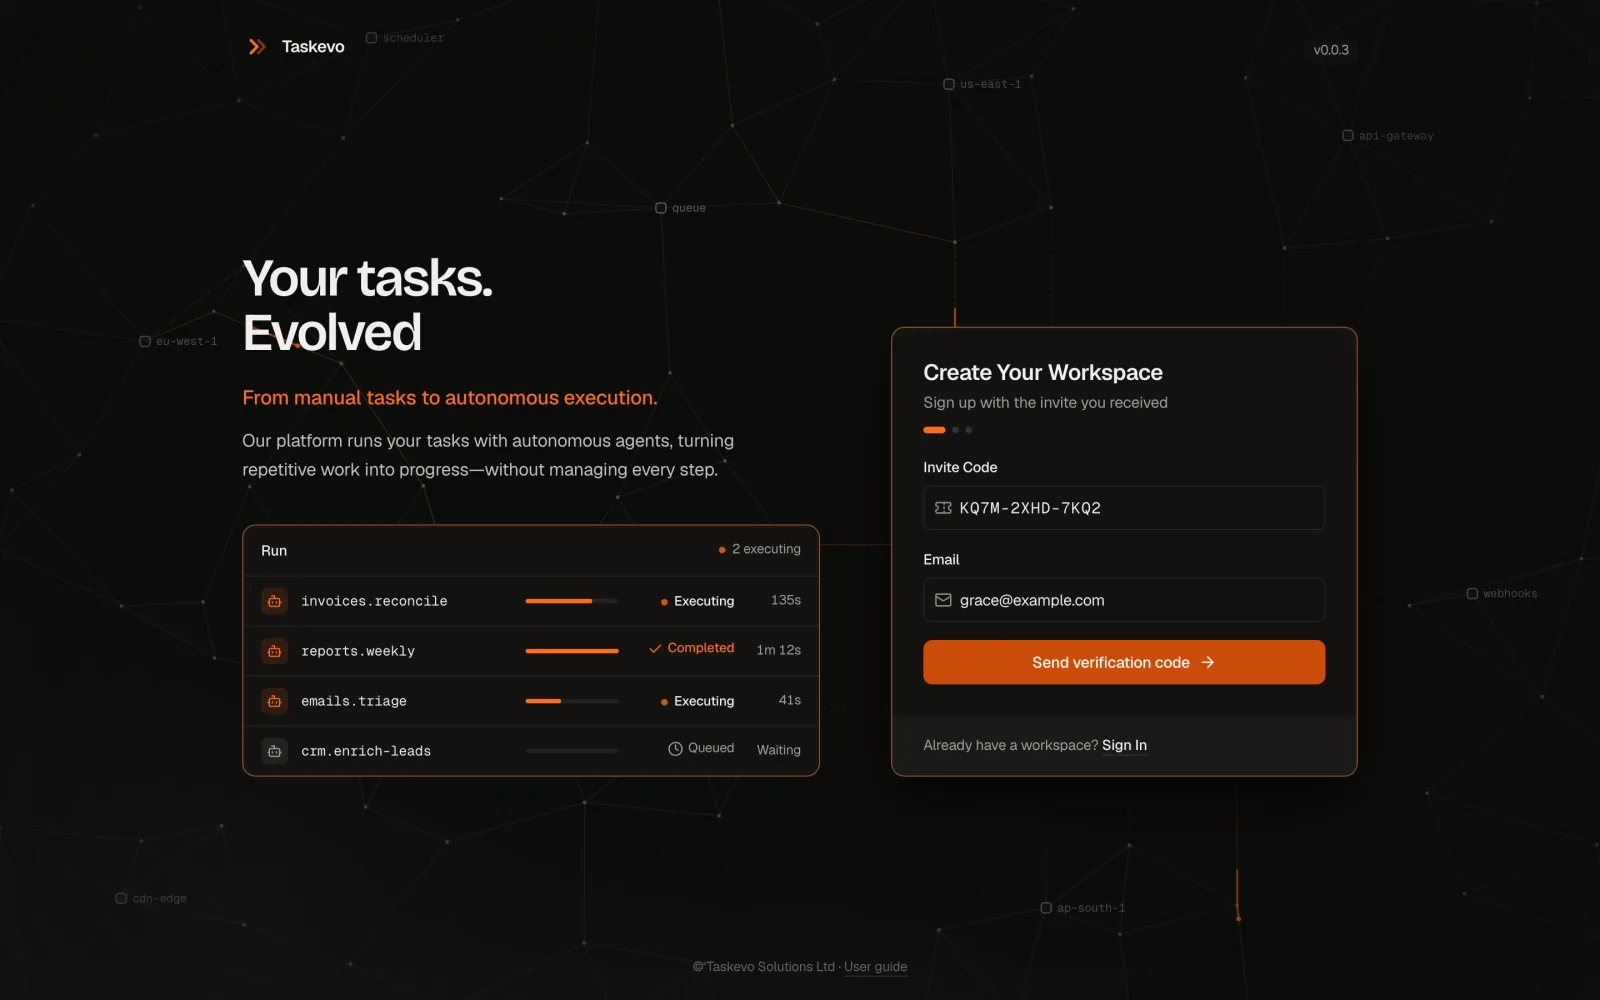
Task: Focus the Invite Code input field
Action: pyautogui.click(x=1124, y=508)
